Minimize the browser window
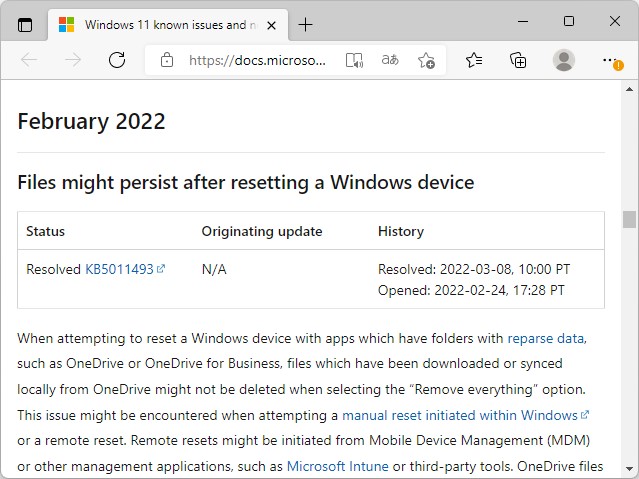 523,21
